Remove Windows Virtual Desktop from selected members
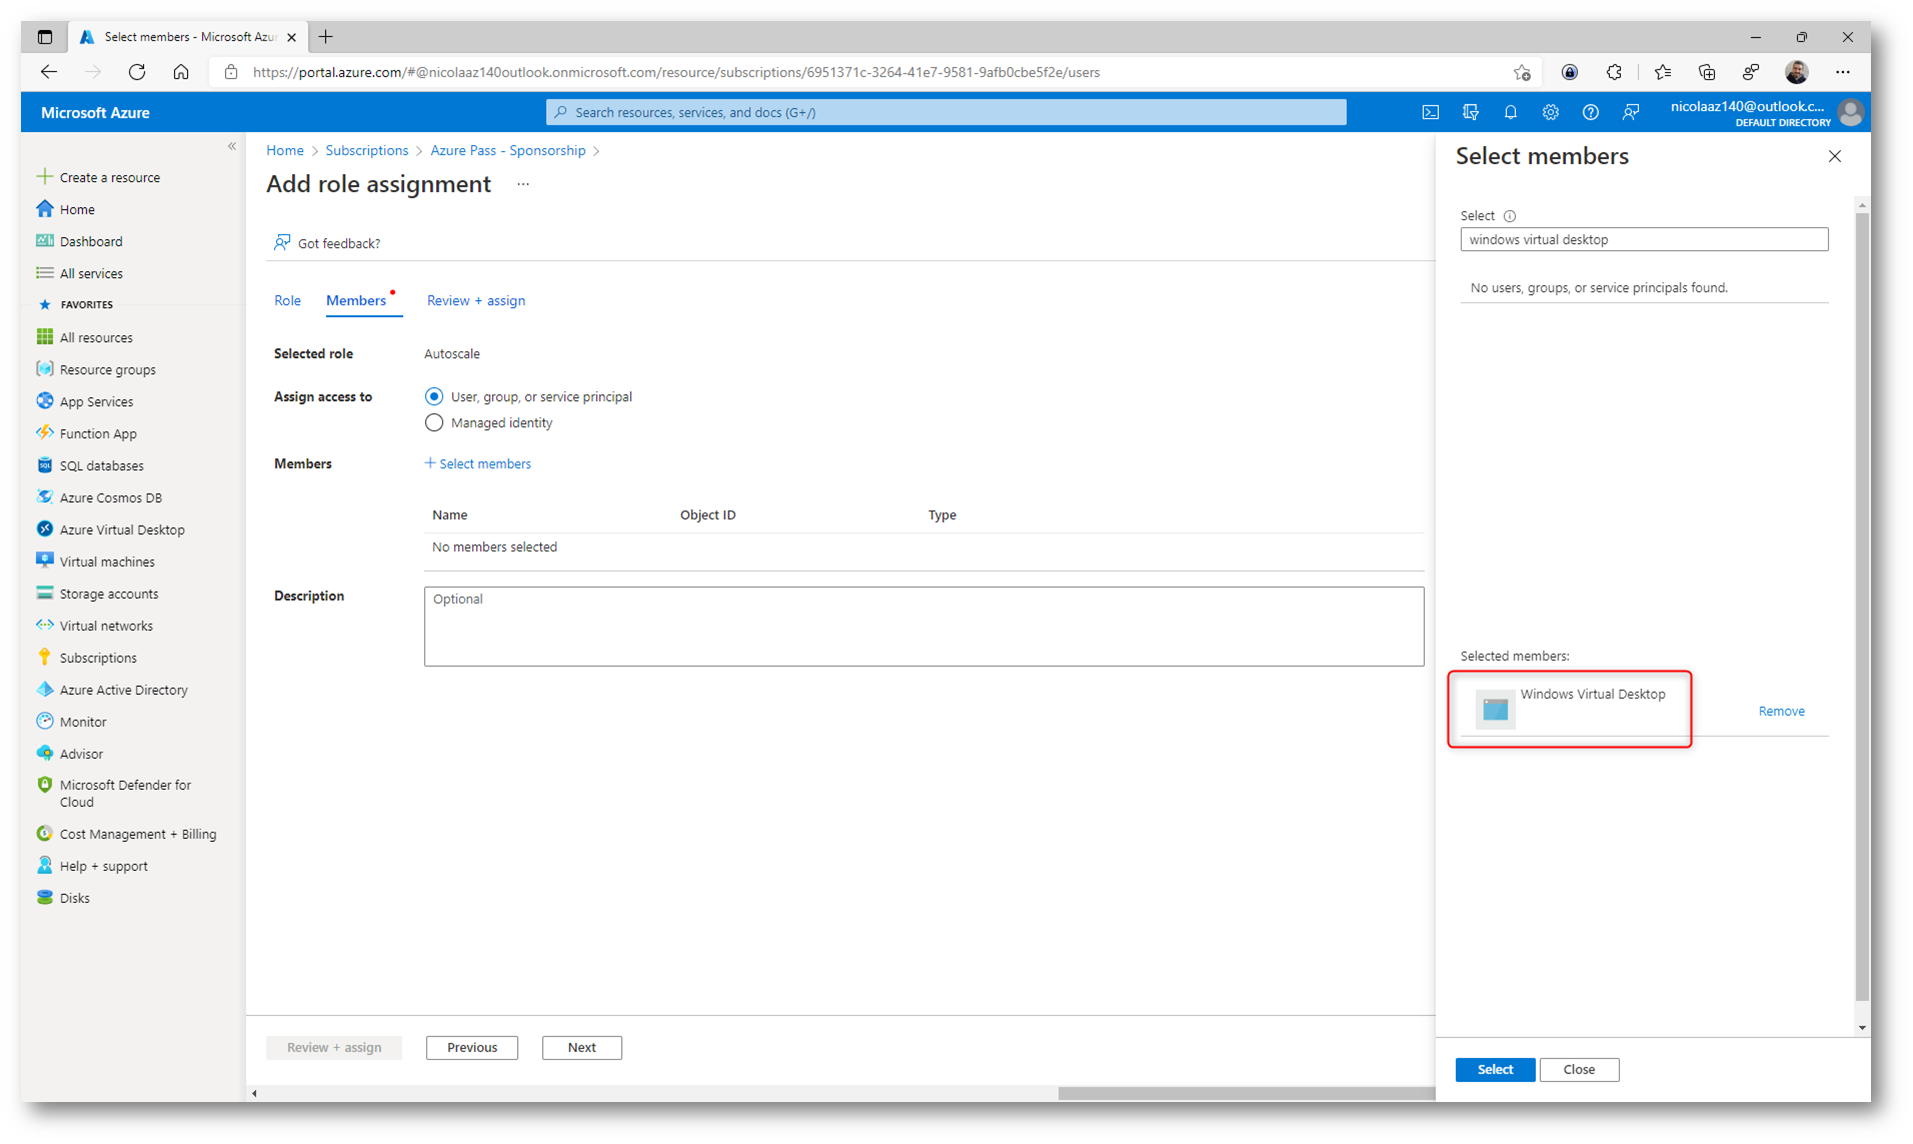The width and height of the screenshot is (1913, 1144). [1781, 711]
